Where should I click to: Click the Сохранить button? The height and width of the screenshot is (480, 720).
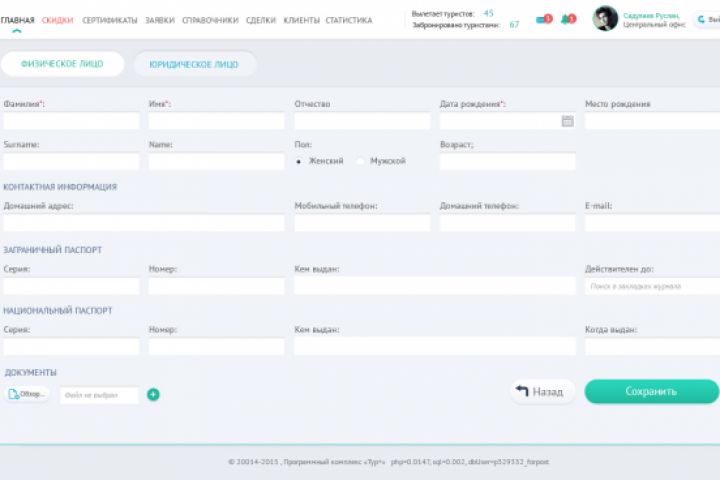651,391
